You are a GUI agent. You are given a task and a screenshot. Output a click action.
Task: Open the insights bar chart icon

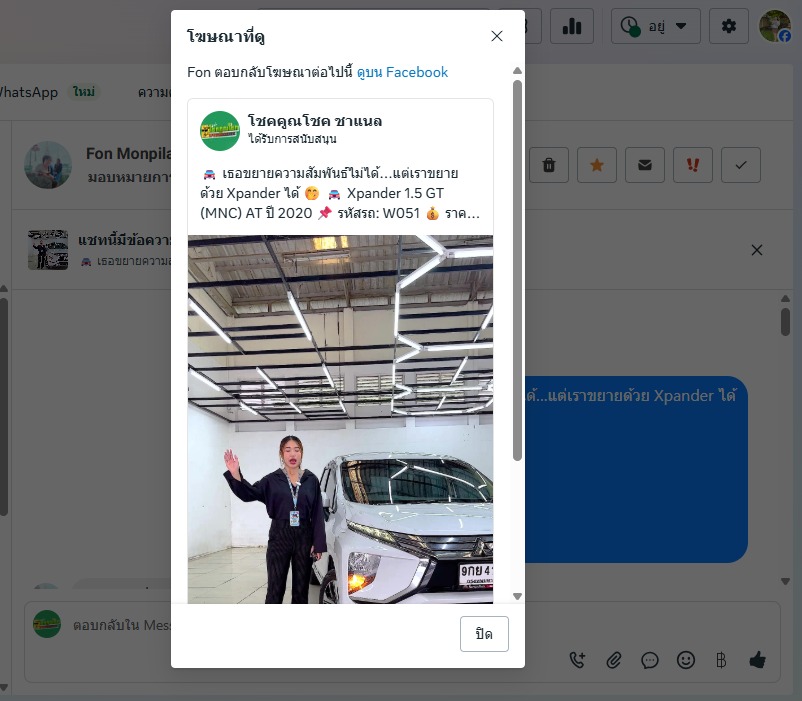[x=572, y=26]
